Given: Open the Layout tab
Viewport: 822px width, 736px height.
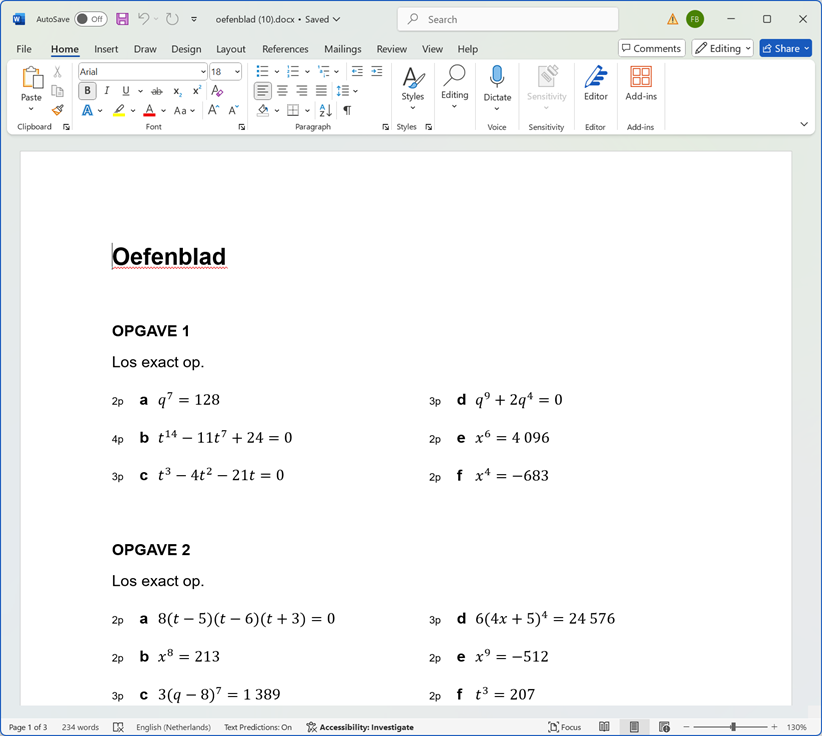Looking at the screenshot, I should 231,49.
